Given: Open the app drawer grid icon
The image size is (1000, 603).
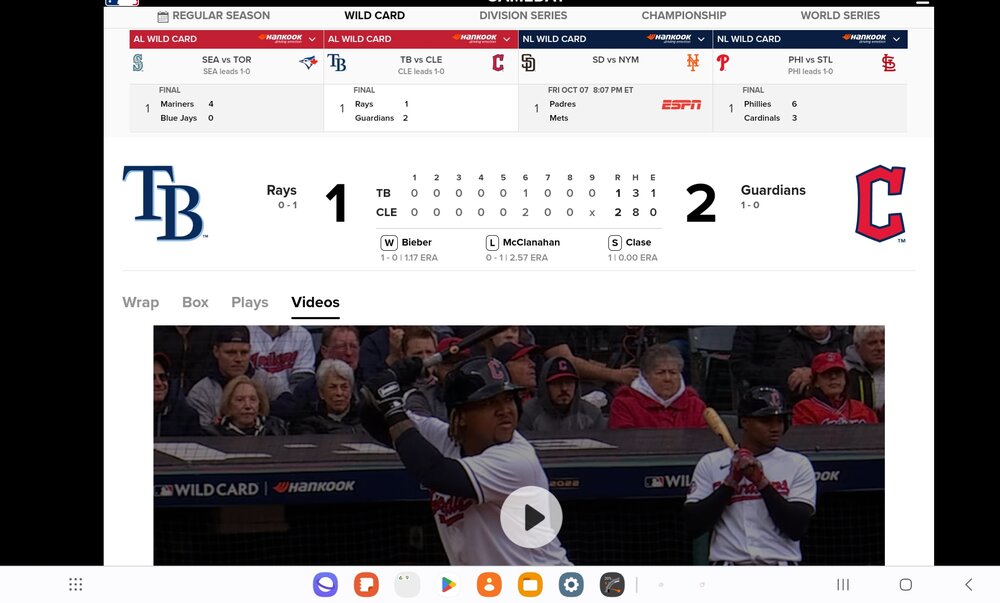Looking at the screenshot, I should [75, 585].
